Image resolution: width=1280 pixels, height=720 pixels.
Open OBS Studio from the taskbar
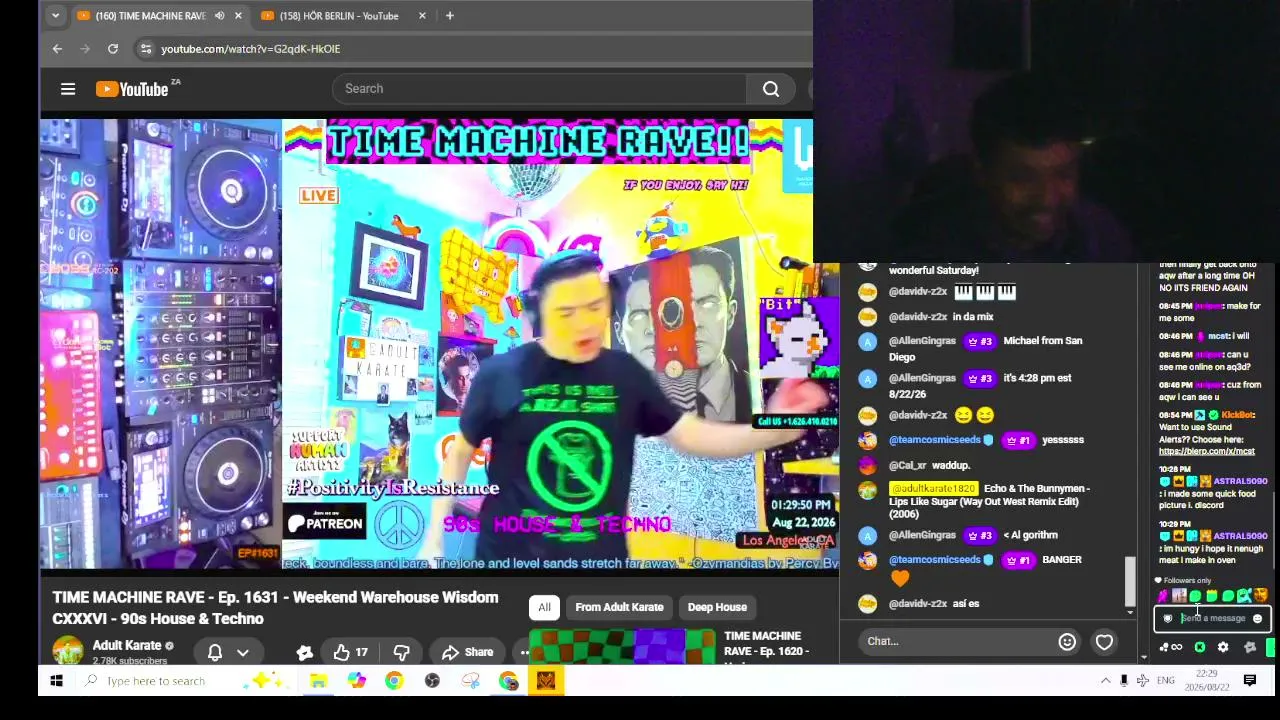[x=432, y=681]
